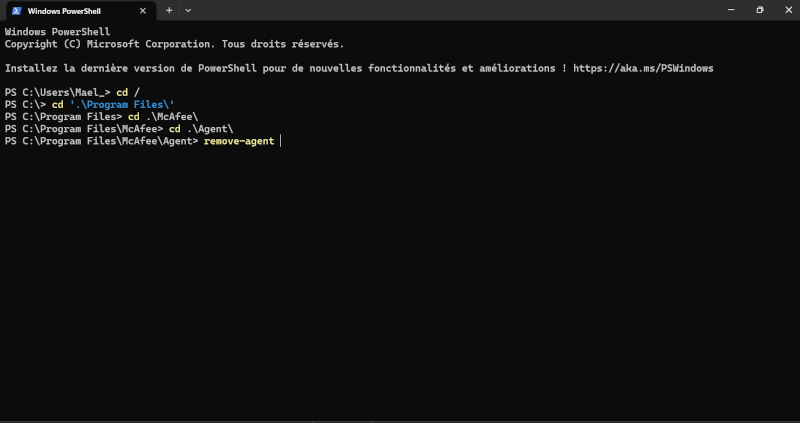Click the cursor after the remove-agent command
The image size is (800, 423).
tap(282, 141)
